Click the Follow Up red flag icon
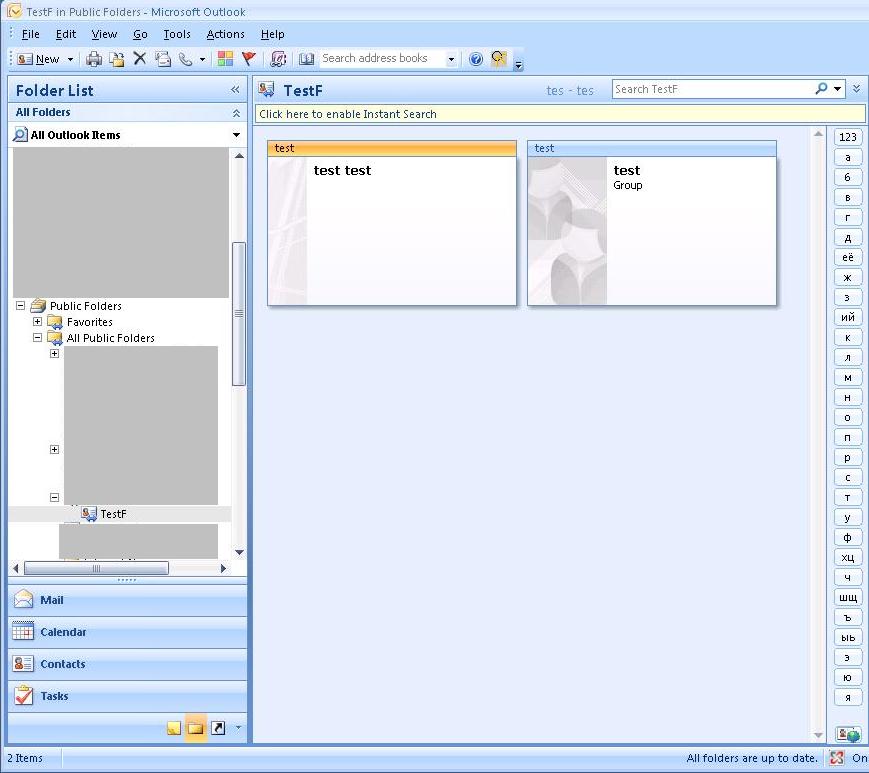Image resolution: width=869 pixels, height=773 pixels. click(249, 59)
